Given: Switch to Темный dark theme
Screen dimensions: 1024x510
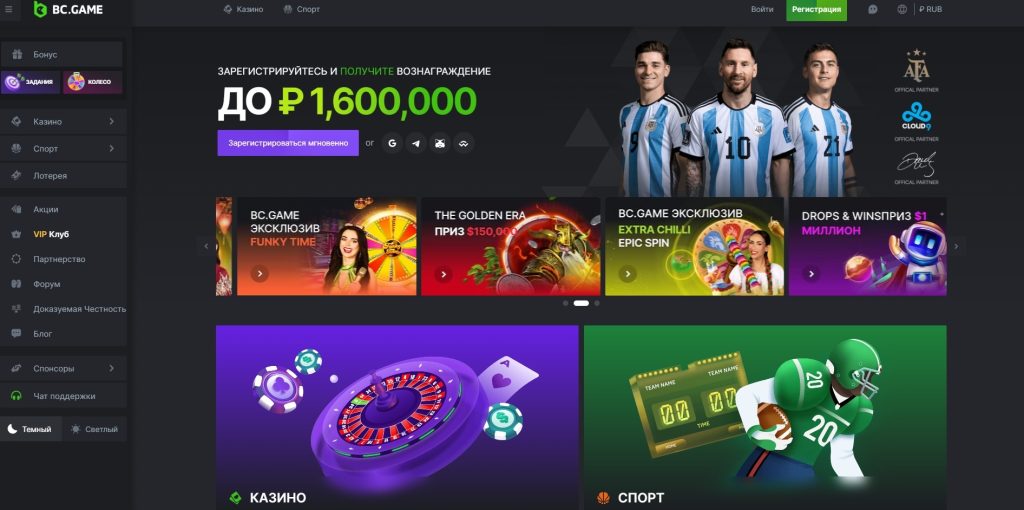Looking at the screenshot, I should [31, 429].
